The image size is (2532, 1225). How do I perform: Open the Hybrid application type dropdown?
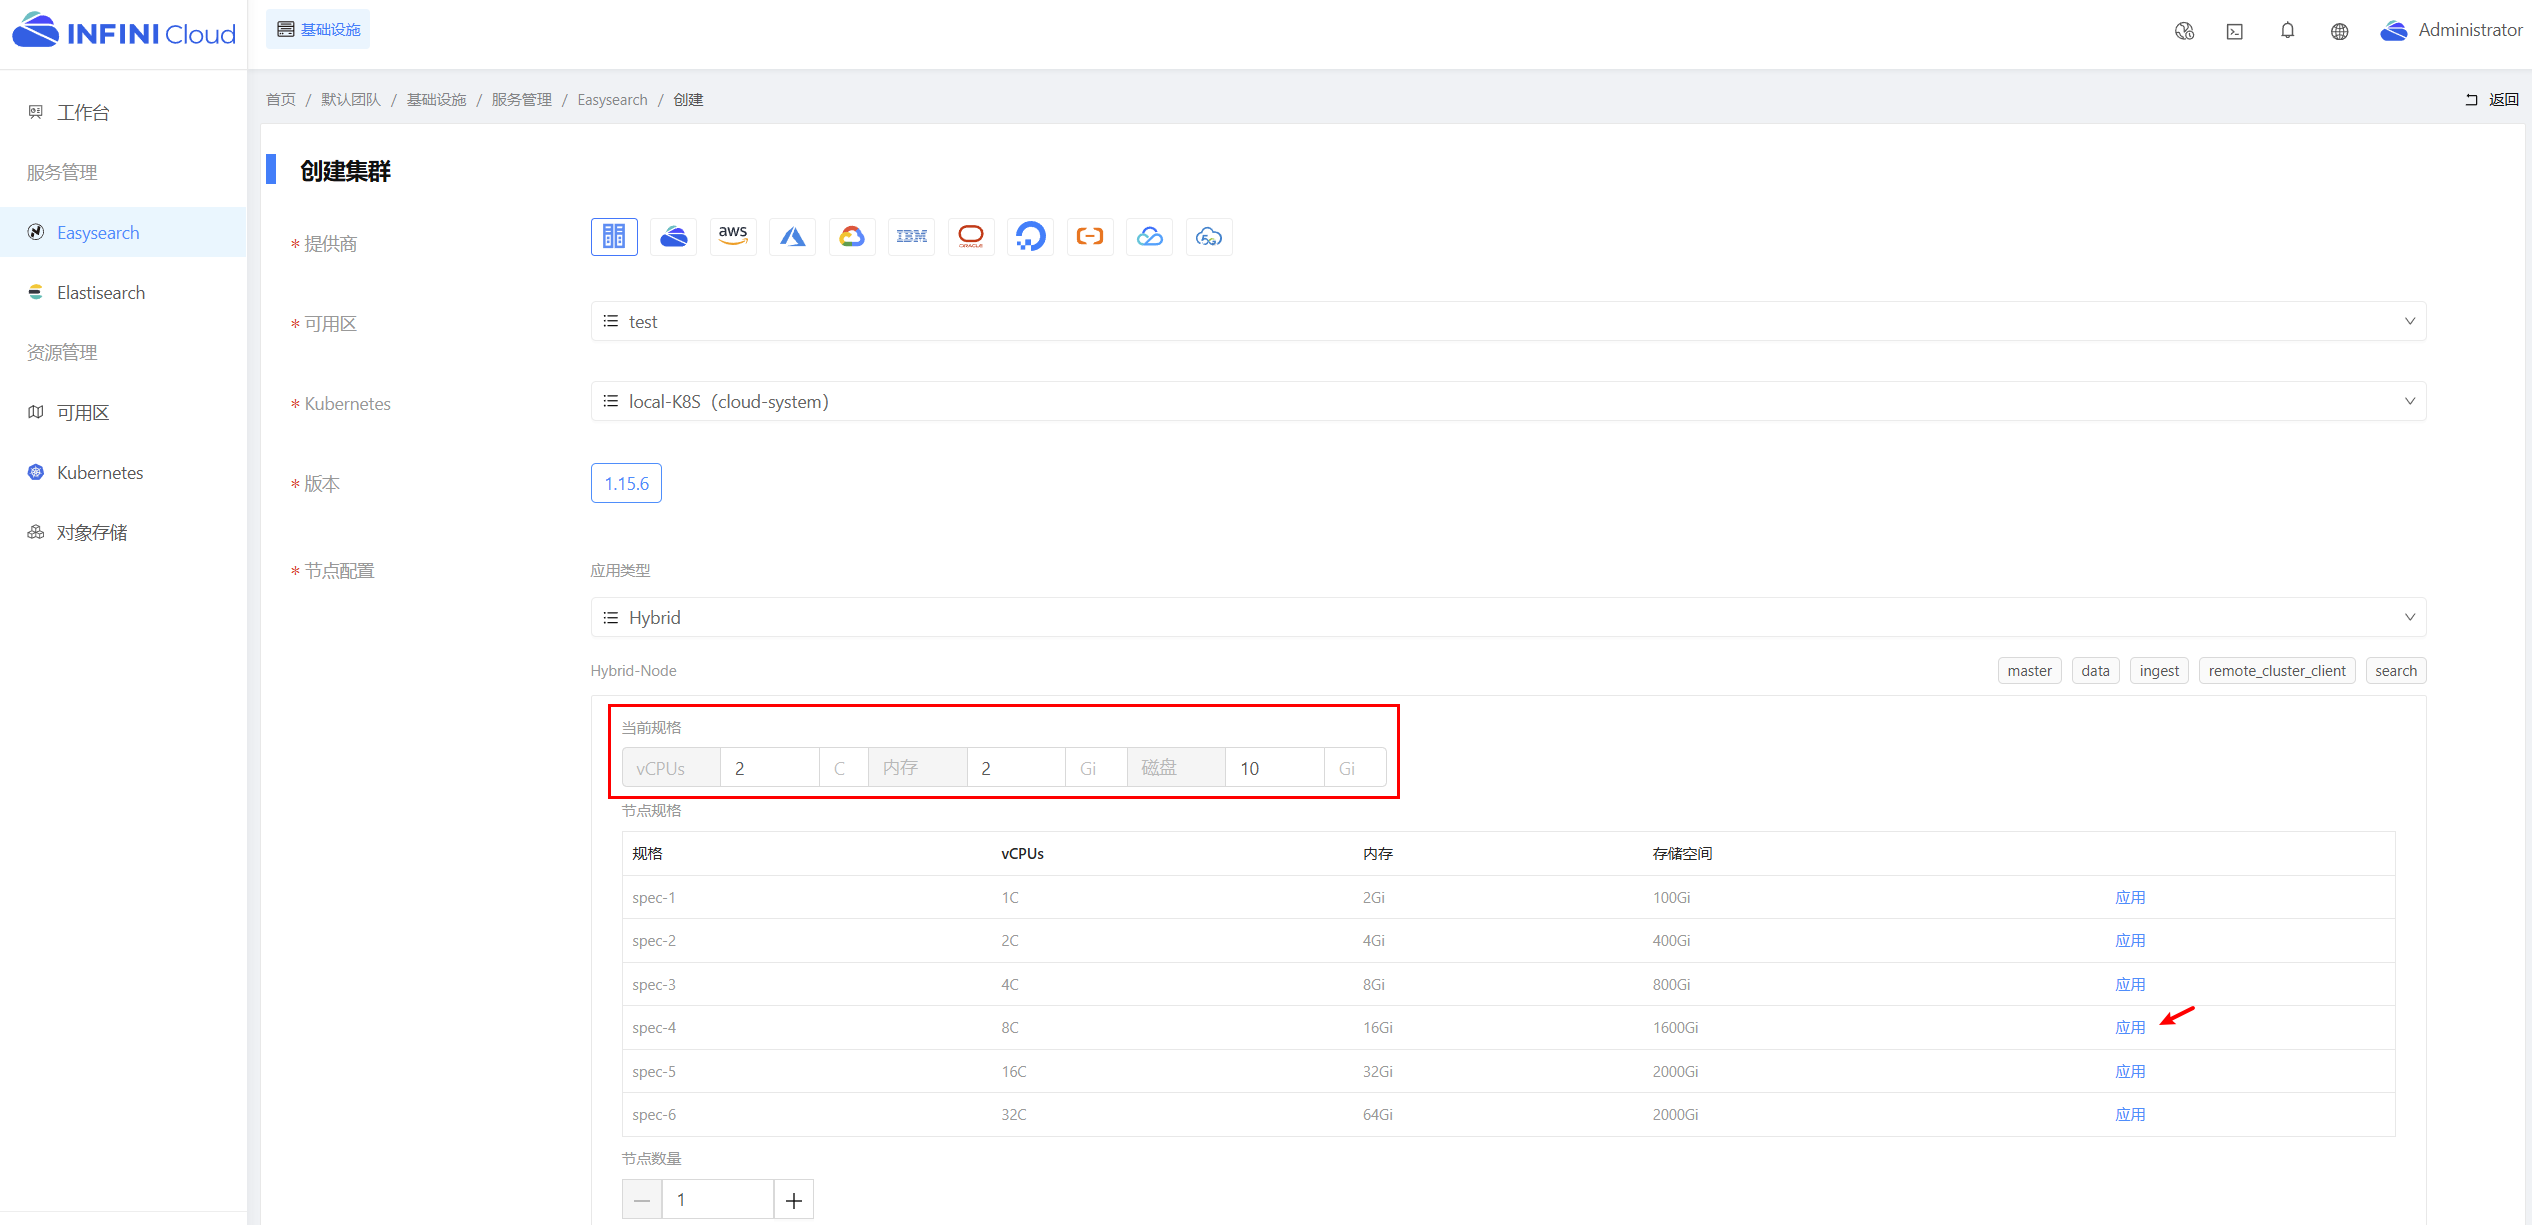tap(1508, 617)
